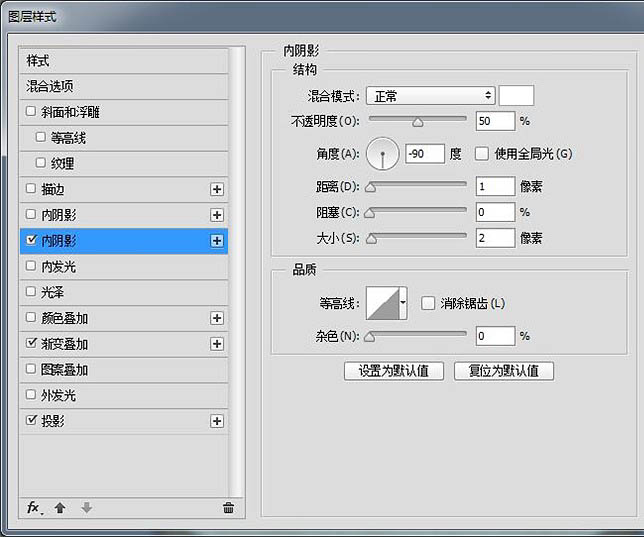Click the 设置为默认值 button
The width and height of the screenshot is (644, 537).
pos(394,371)
